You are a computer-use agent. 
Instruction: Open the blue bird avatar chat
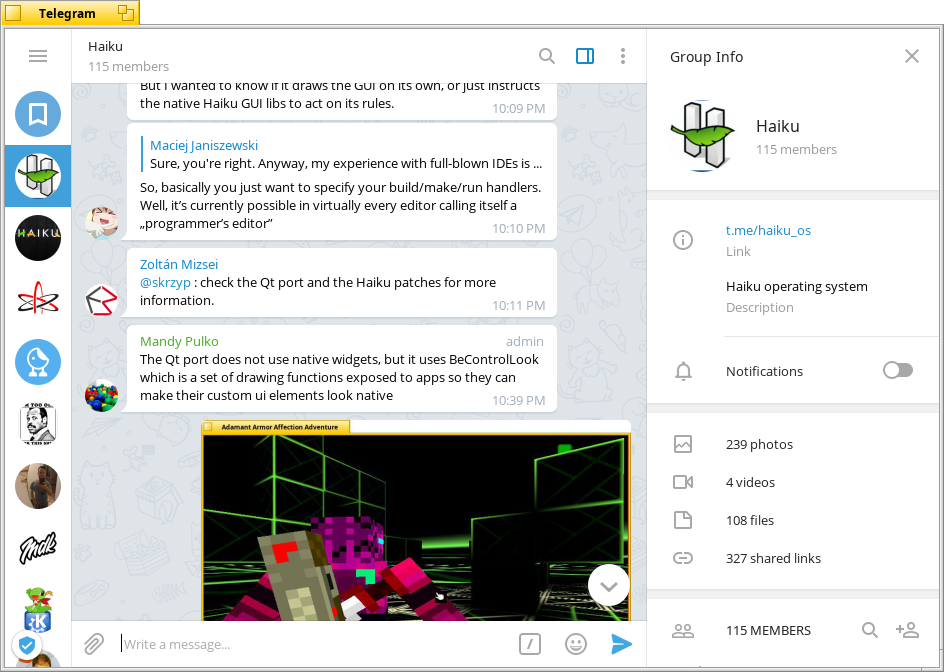point(38,362)
